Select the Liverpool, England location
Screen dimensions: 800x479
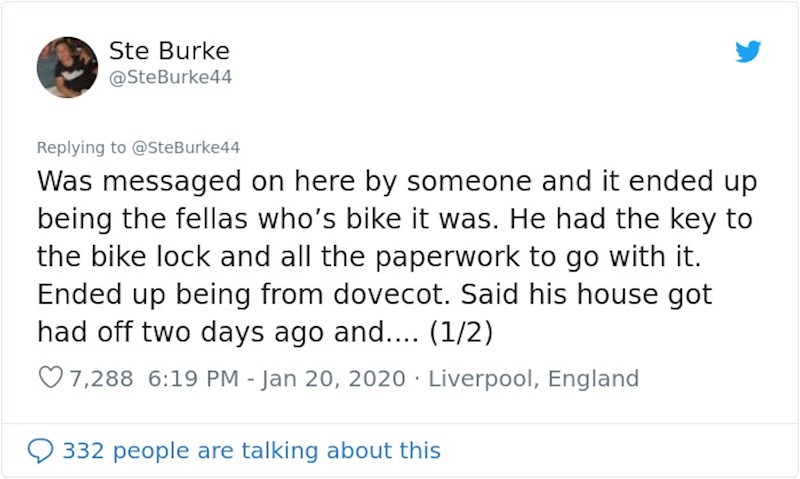533,379
